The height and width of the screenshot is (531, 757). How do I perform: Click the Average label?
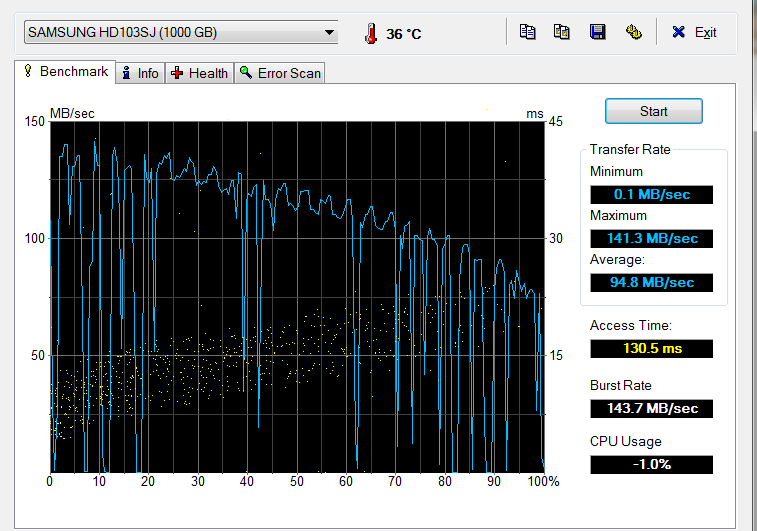617,260
